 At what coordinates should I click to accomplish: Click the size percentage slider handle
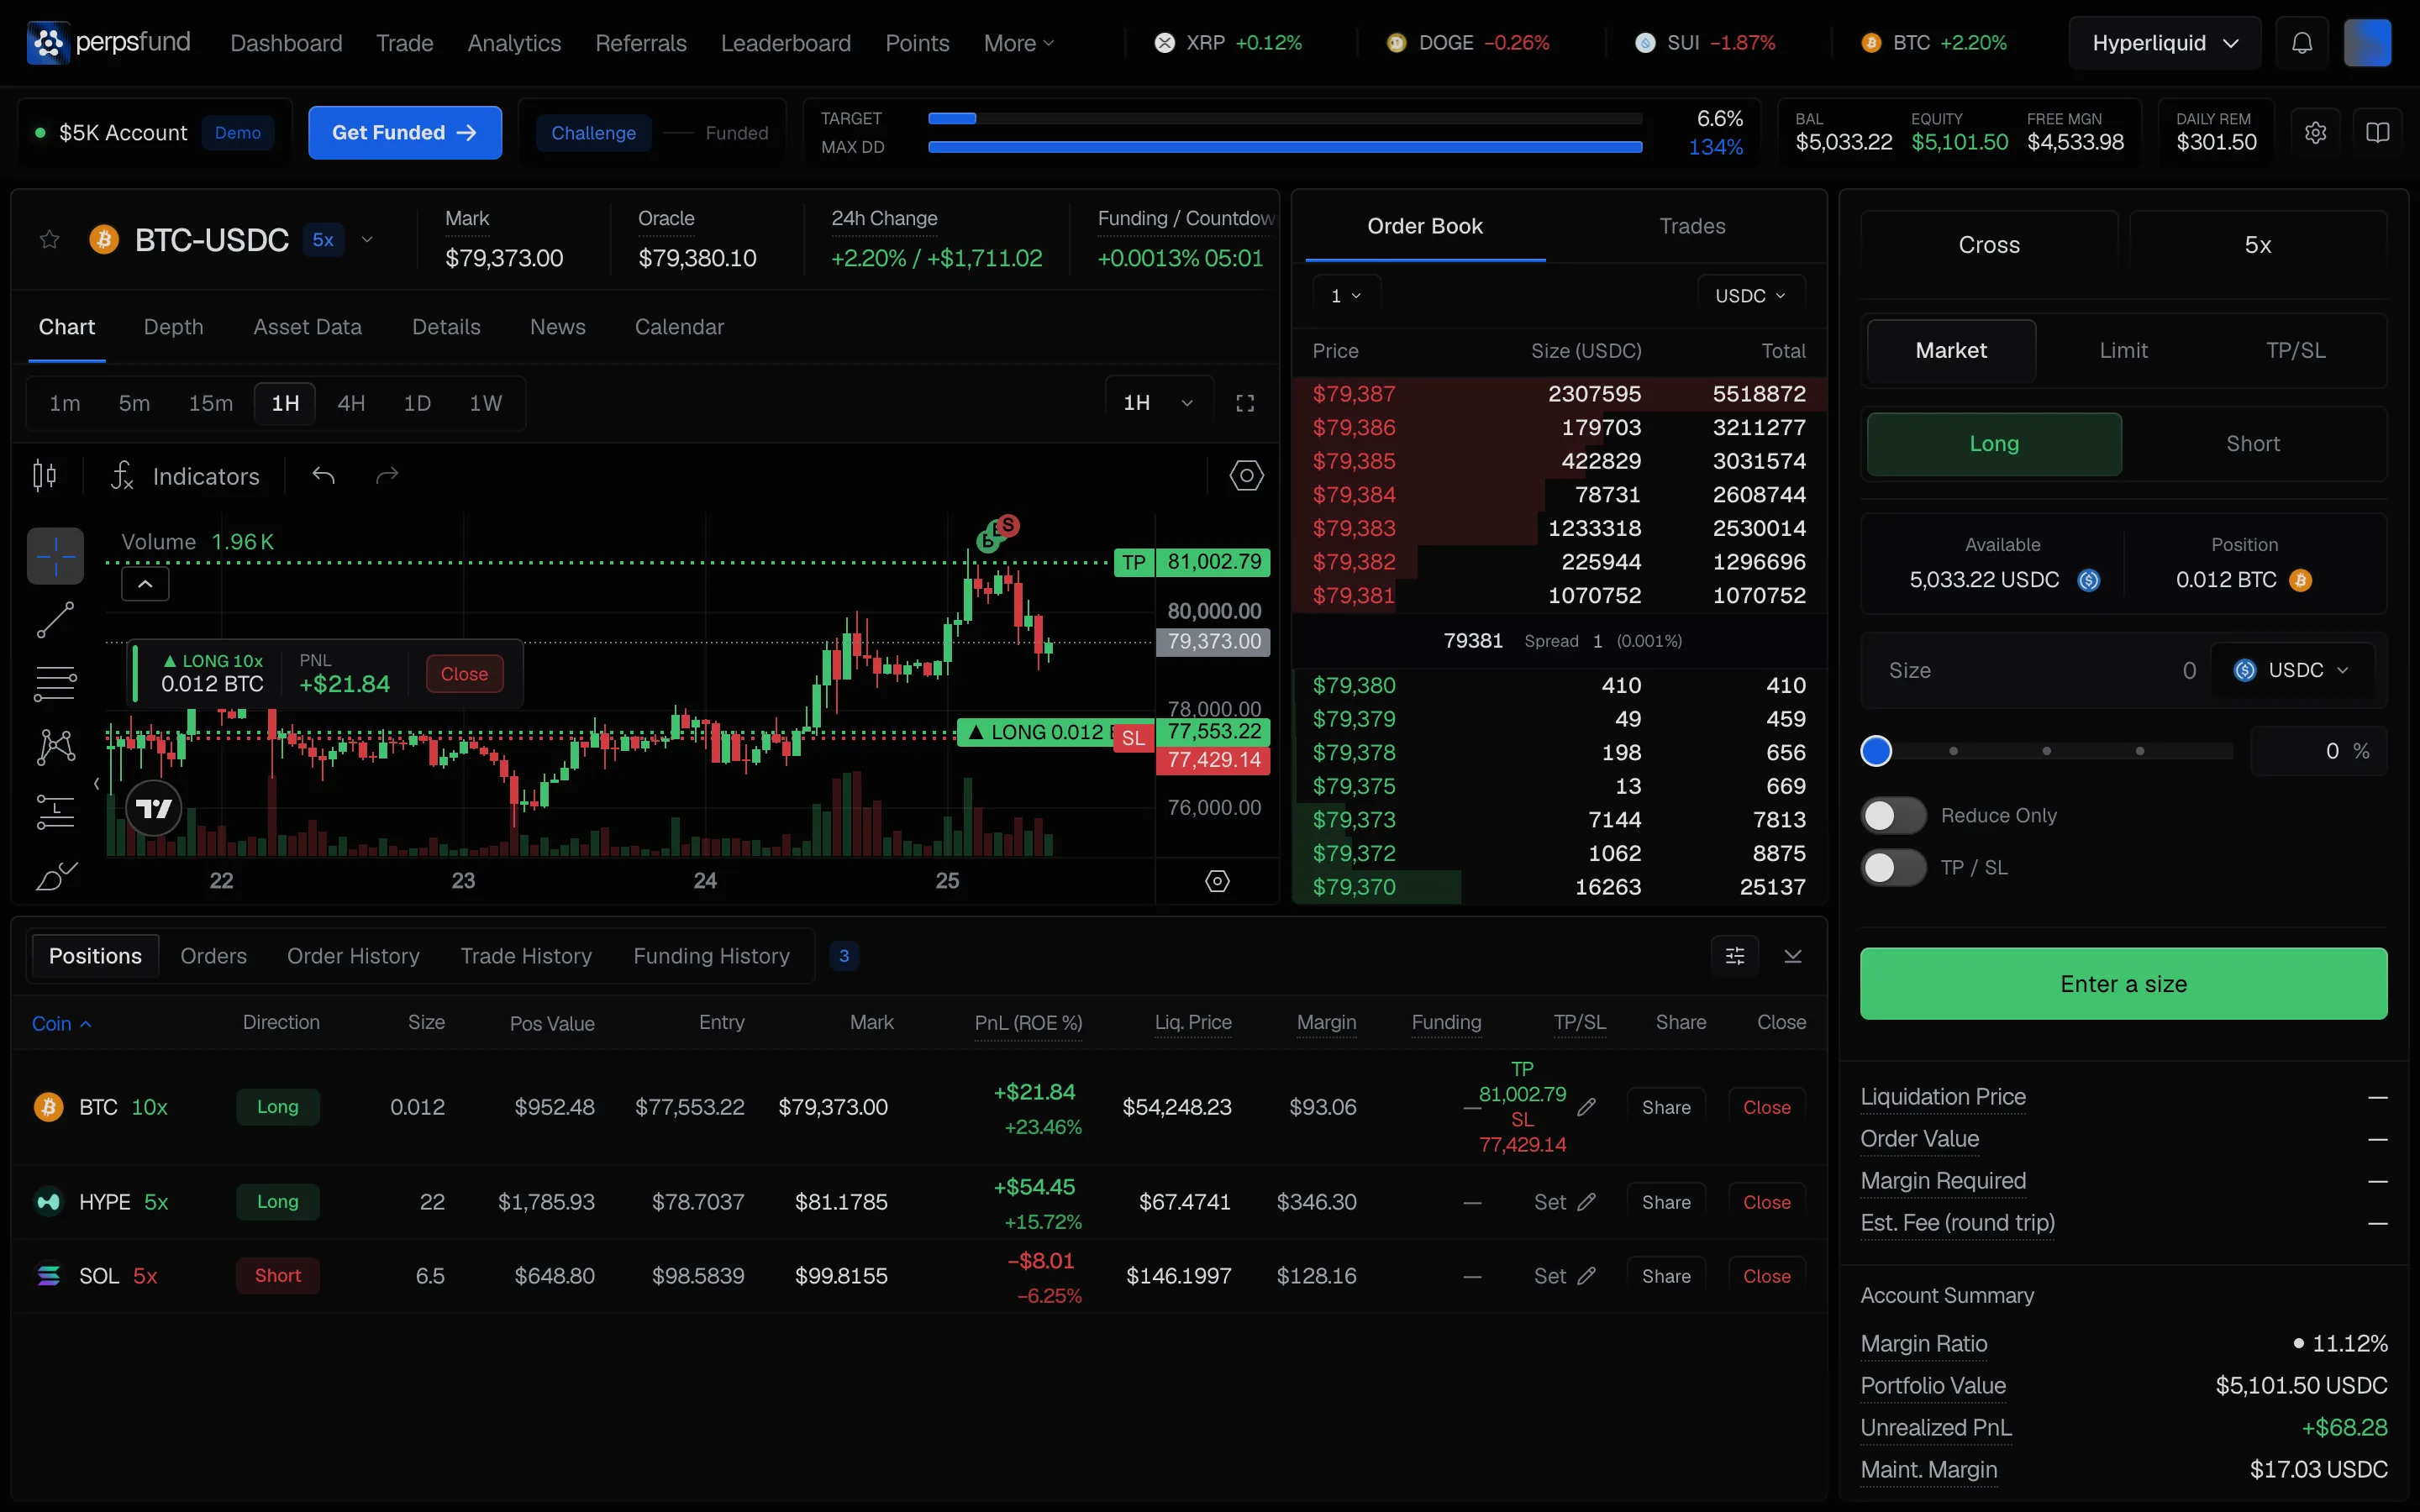(x=1876, y=751)
